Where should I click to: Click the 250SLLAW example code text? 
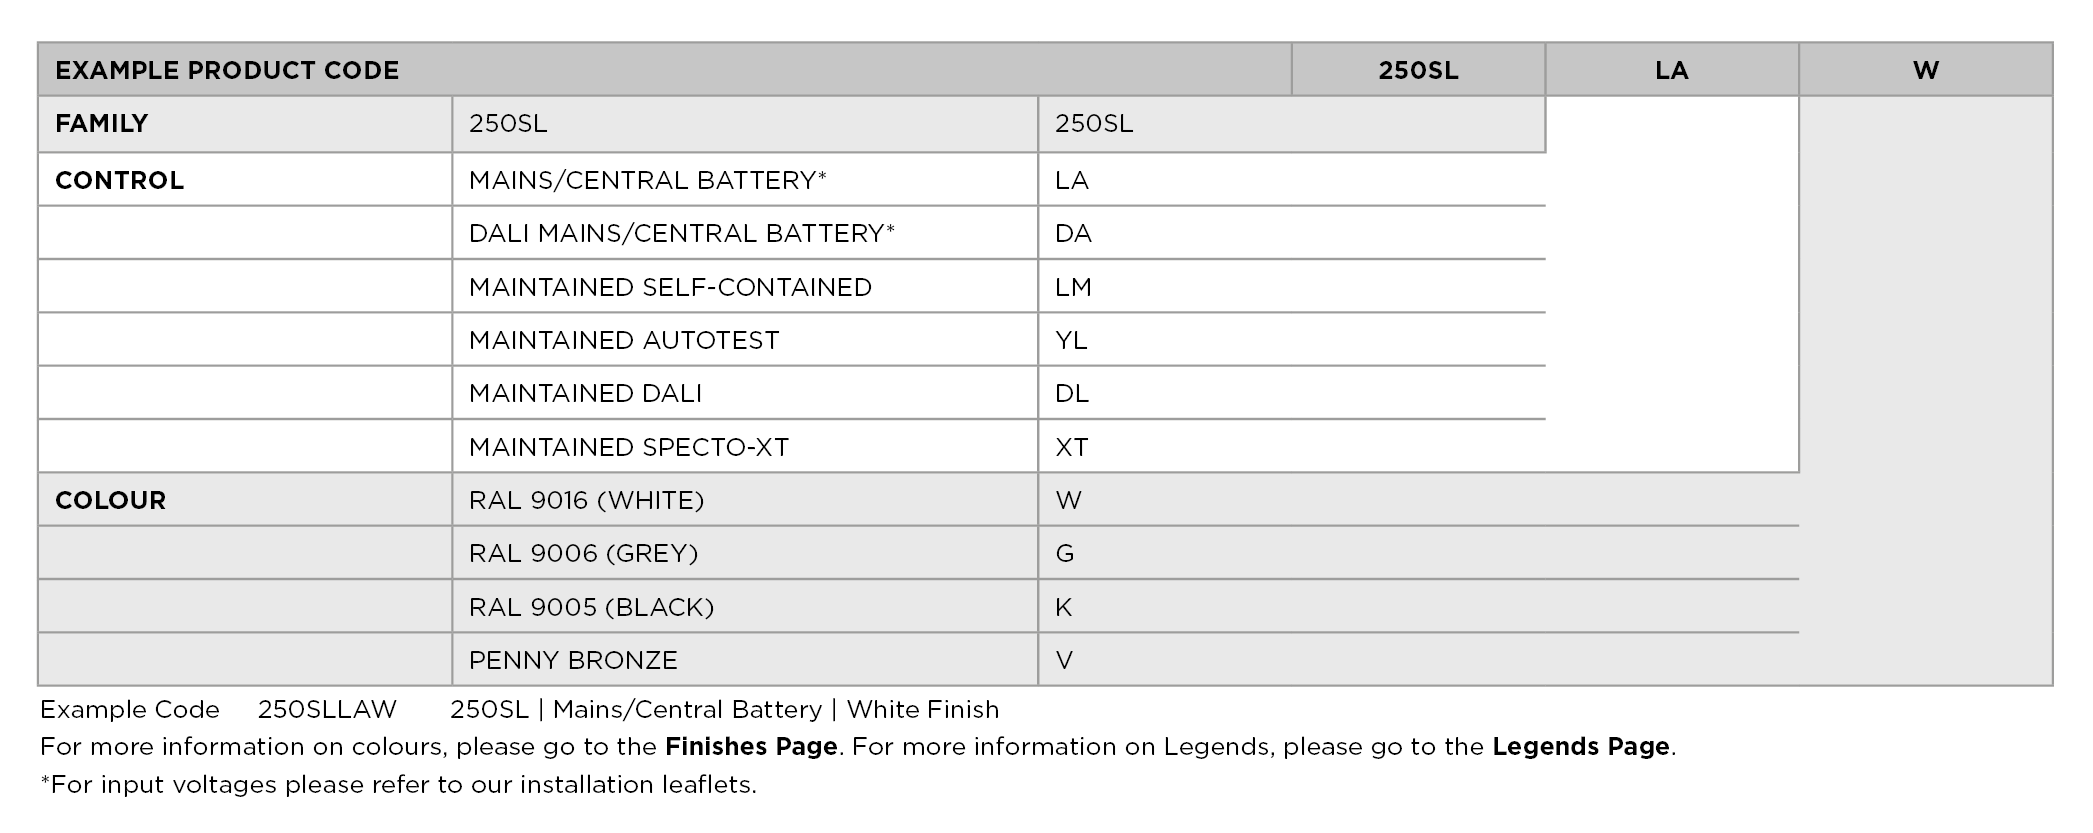pos(327,710)
